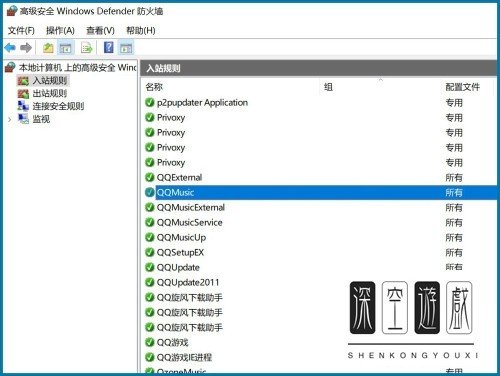Screen dimensions: 500x376
Task: Select the QQMusicUp rule
Action: 181,237
